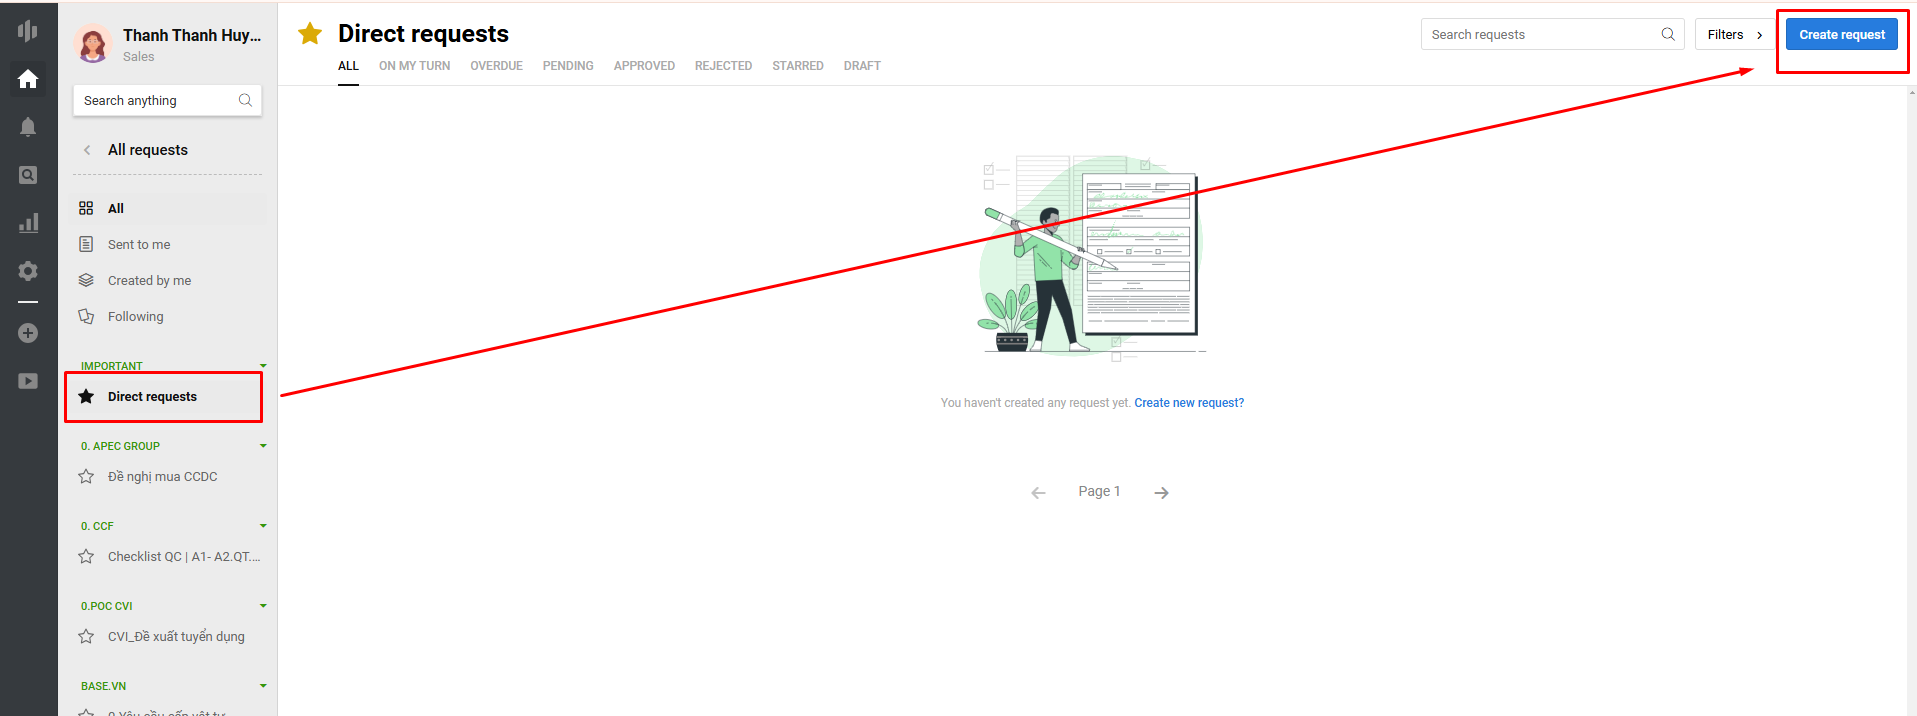Go to previous page arrow
The height and width of the screenshot is (716, 1917).
point(1038,492)
